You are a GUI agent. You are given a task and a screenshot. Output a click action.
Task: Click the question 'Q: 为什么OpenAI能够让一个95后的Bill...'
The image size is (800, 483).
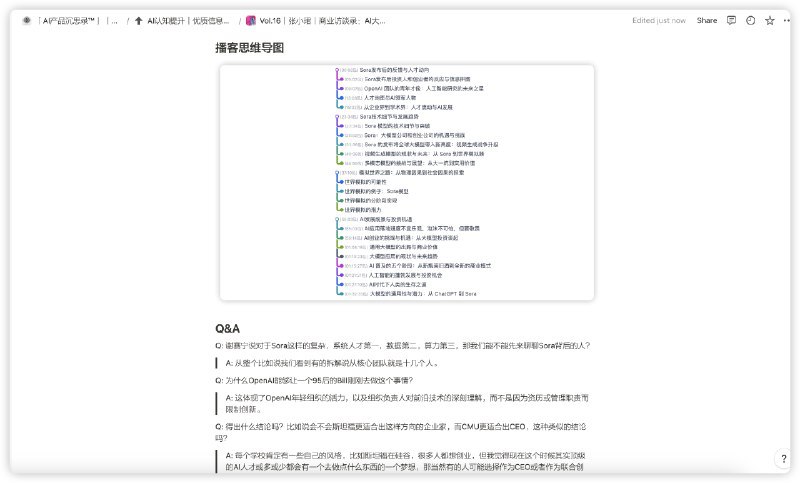coord(314,380)
